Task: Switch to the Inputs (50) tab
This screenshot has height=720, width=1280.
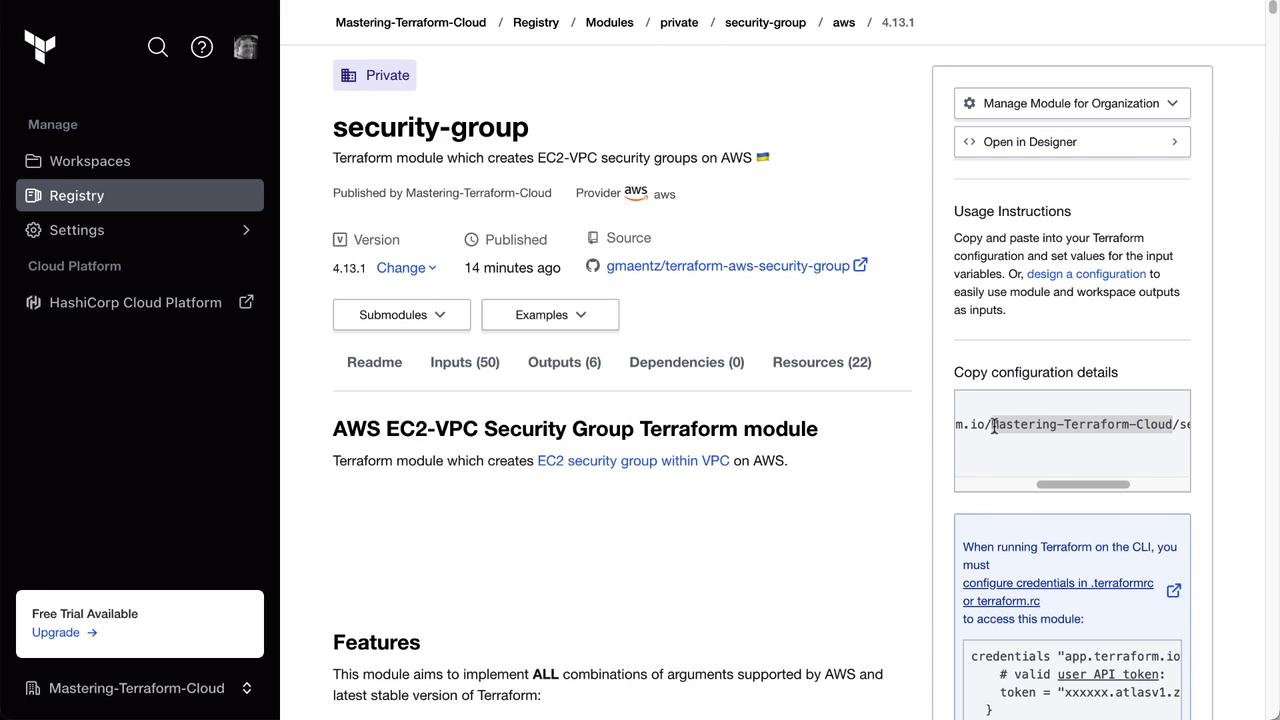Action: 465,362
